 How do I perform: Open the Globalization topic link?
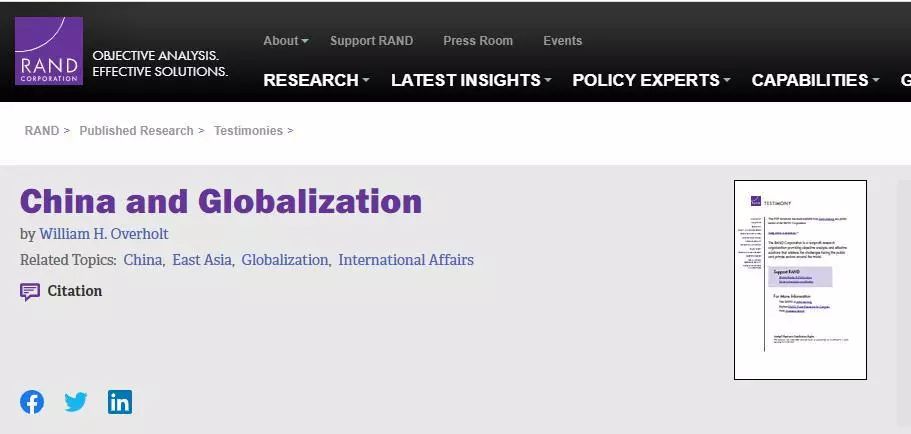coord(284,260)
